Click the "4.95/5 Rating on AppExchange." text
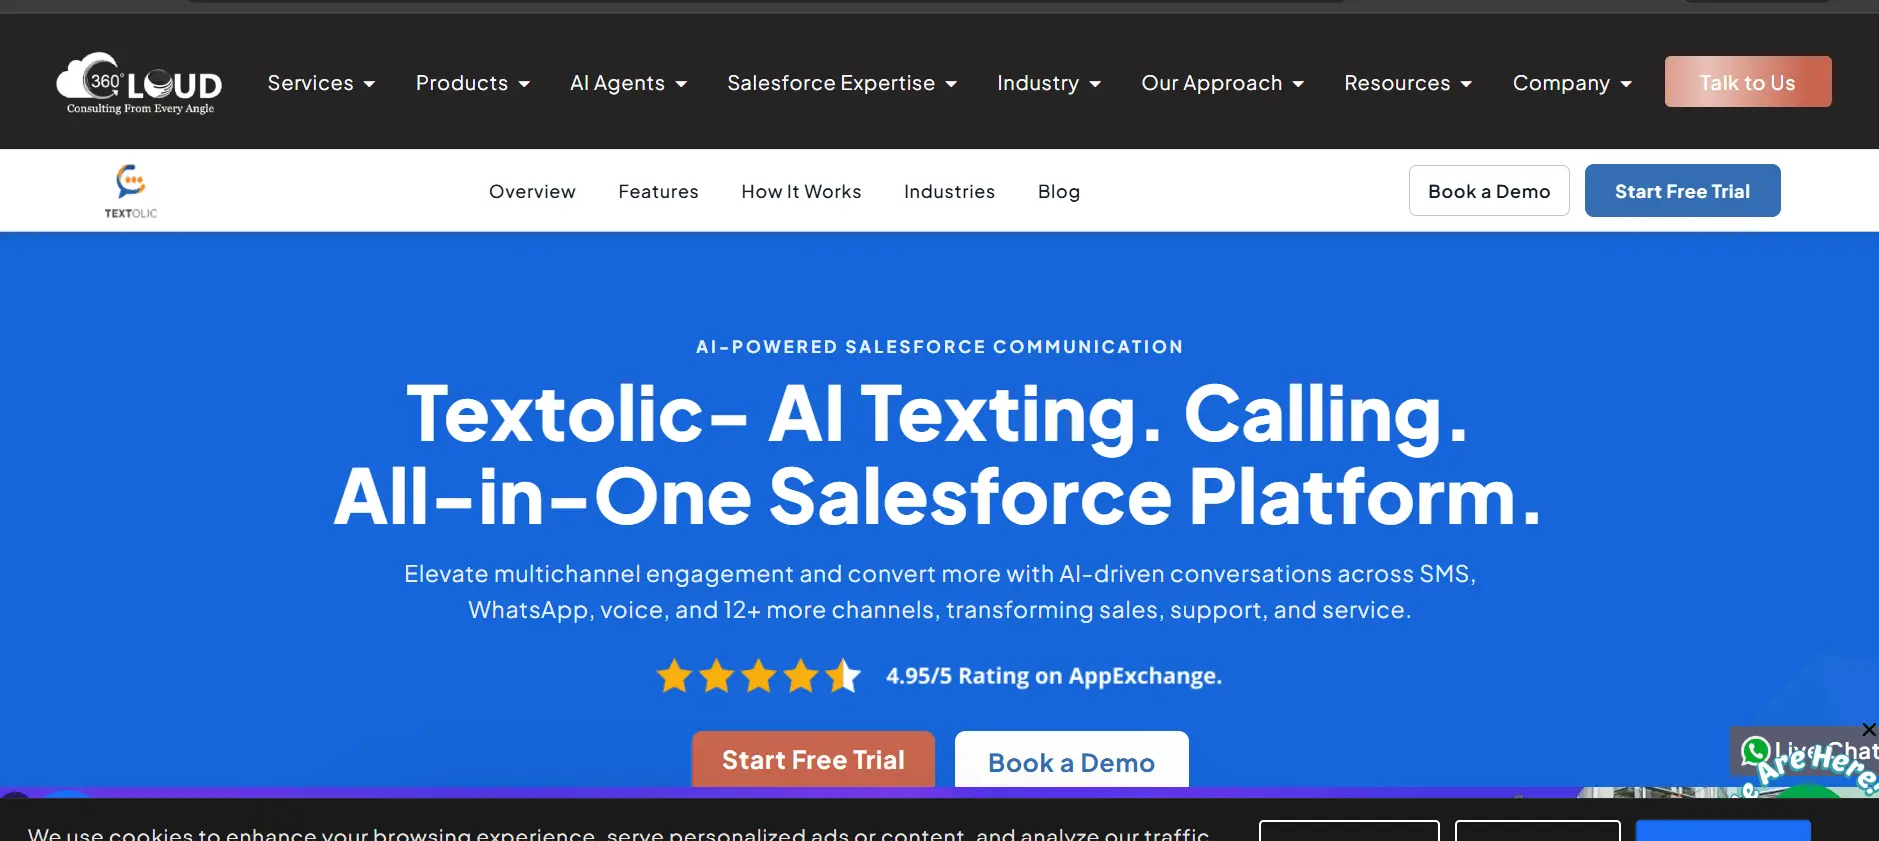The height and width of the screenshot is (841, 1879). [1054, 676]
